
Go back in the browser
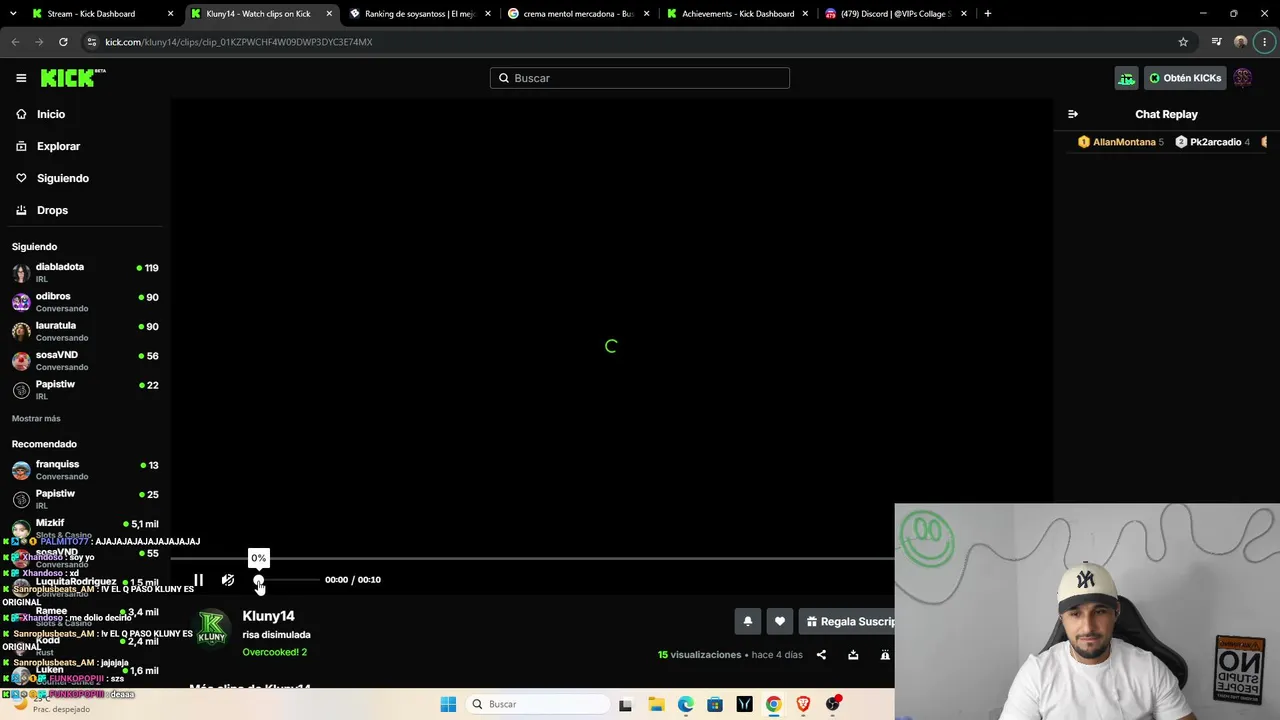(15, 42)
